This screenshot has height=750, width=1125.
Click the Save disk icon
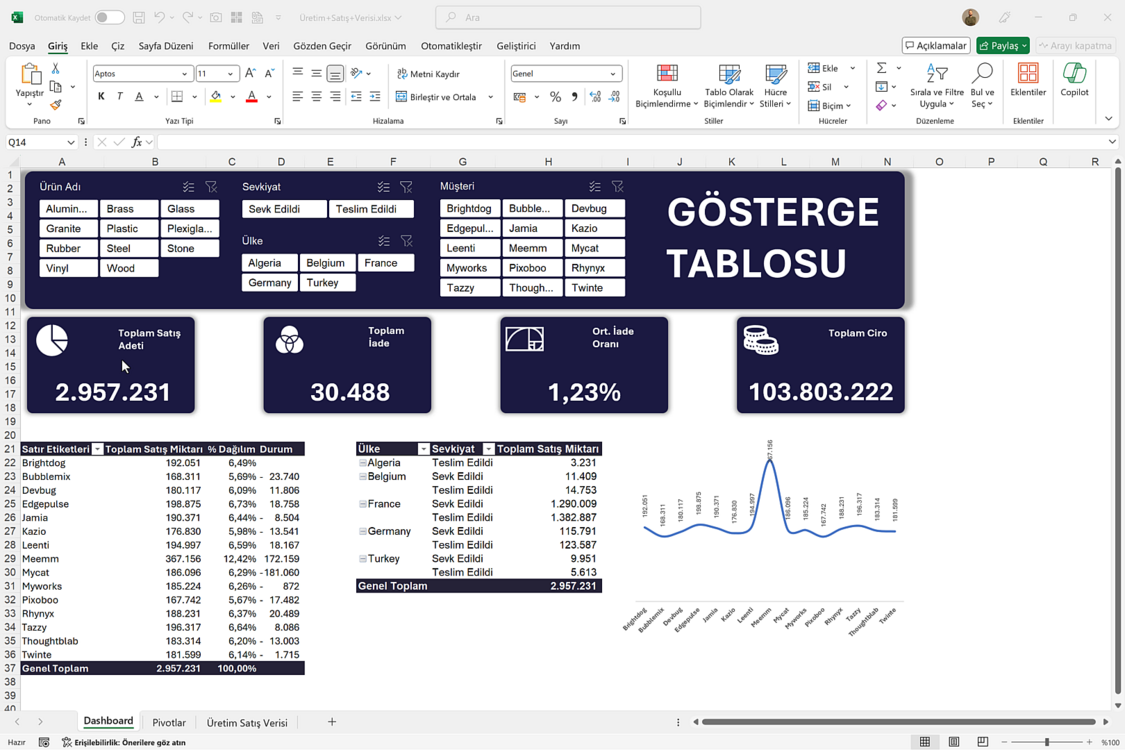(139, 17)
